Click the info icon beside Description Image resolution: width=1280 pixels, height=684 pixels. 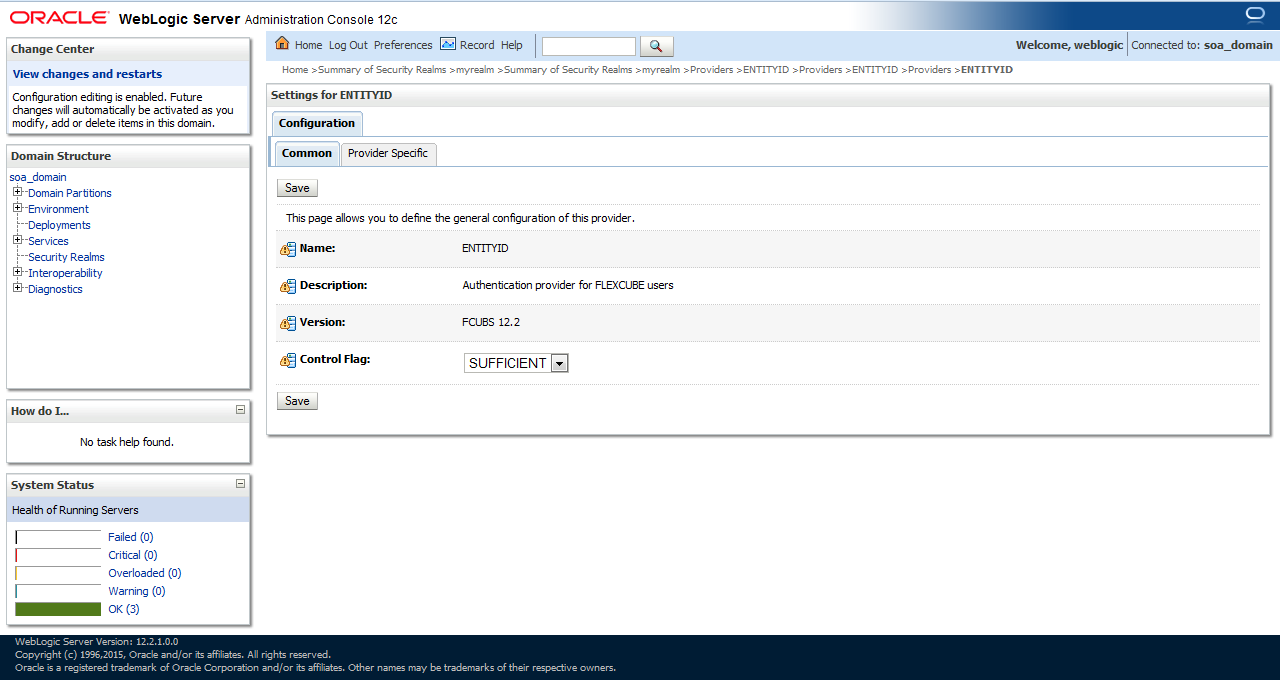coord(288,286)
